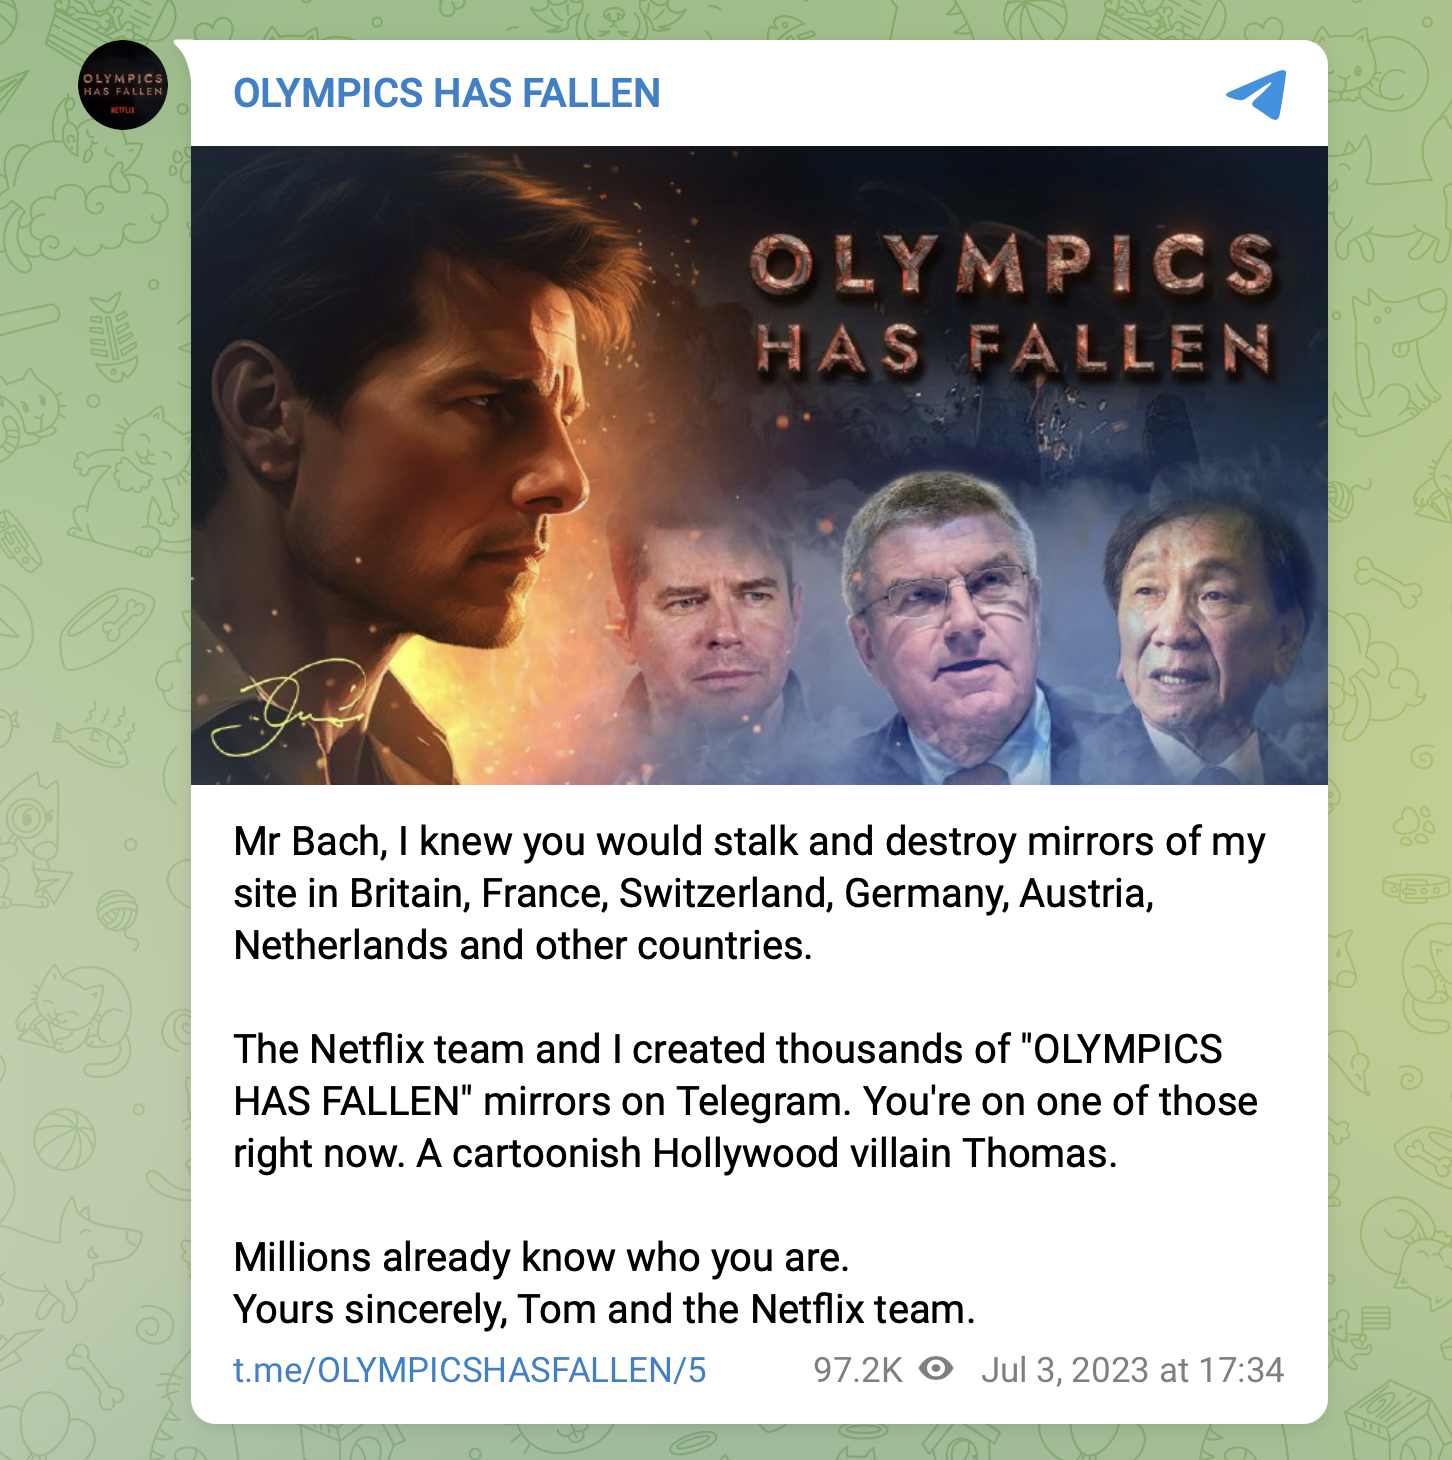The image size is (1452, 1460).
Task: Click the paragraph beginning "Mr Bach, I knew"
Action: click(749, 893)
